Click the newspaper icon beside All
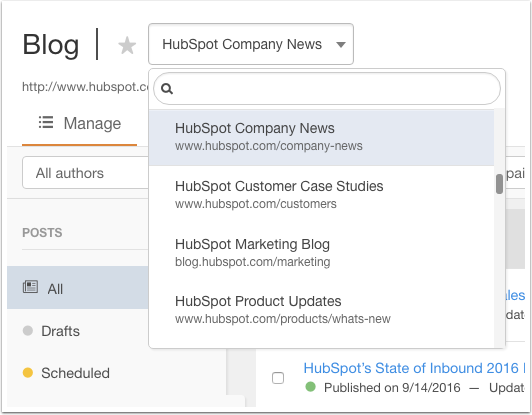 pyautogui.click(x=30, y=287)
